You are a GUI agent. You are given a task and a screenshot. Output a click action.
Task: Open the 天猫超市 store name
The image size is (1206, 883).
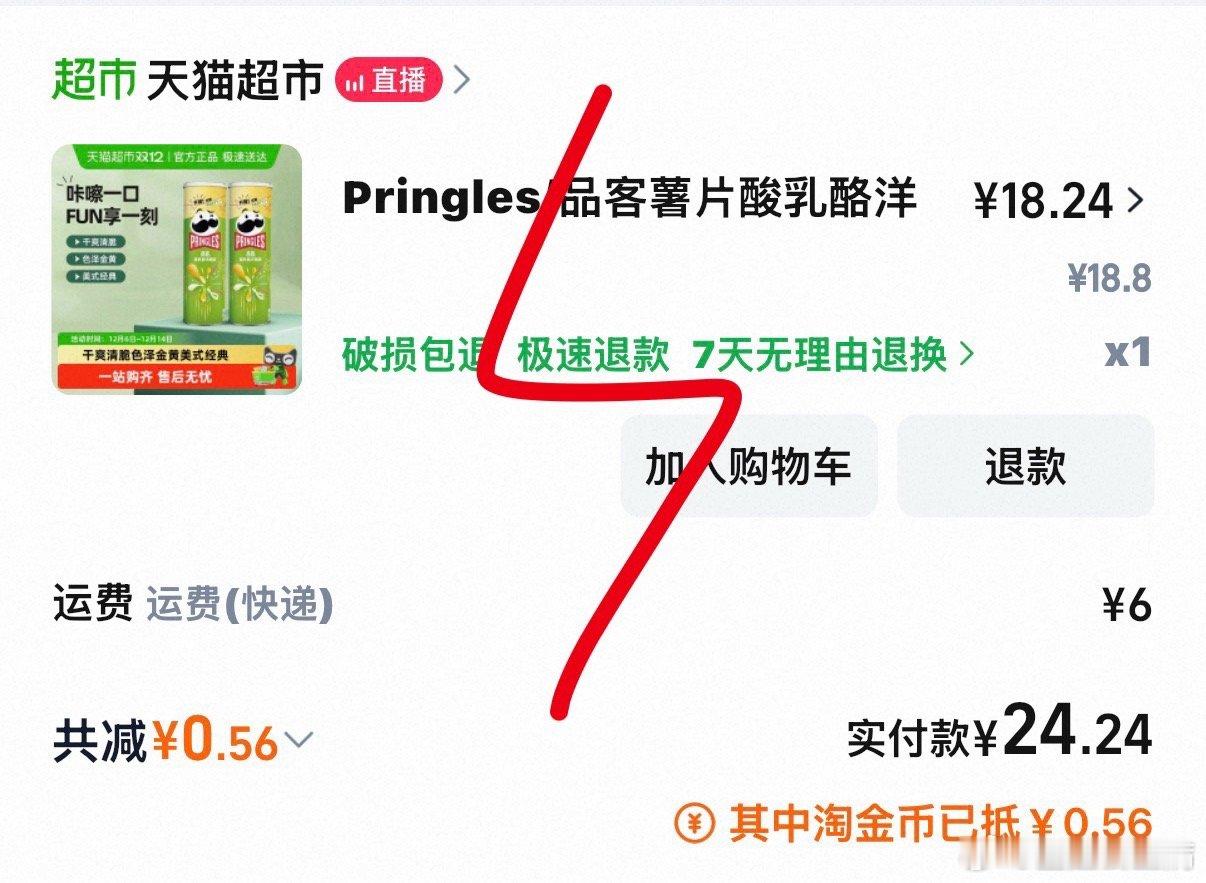click(x=235, y=80)
